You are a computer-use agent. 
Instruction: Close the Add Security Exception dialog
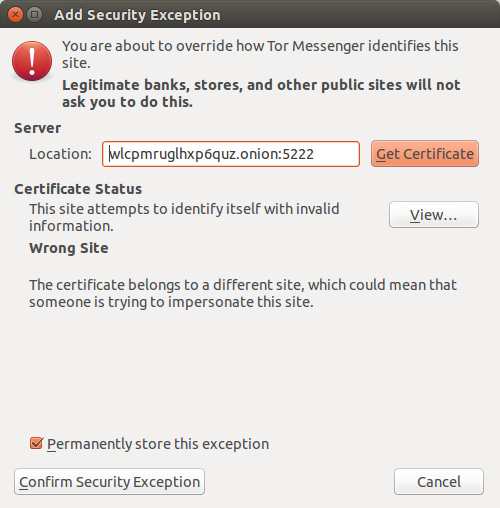[15, 15]
